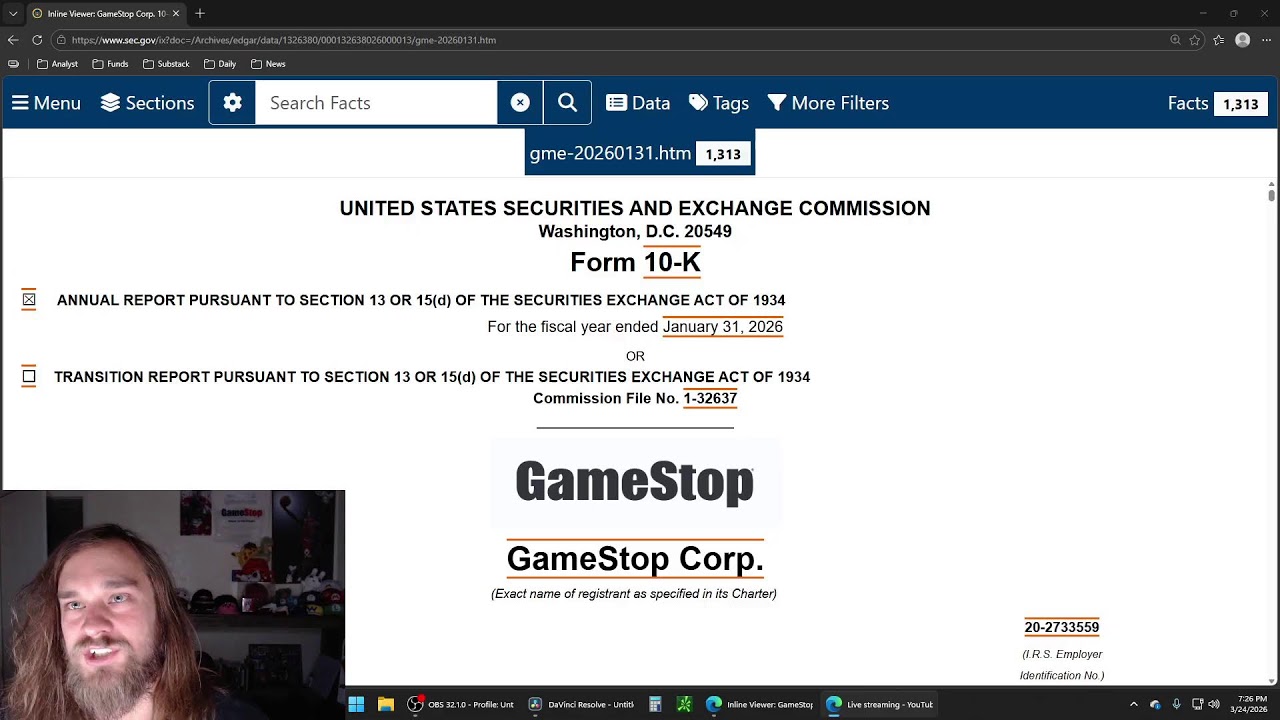Screen dimensions: 1280x720
Task: Click the tagged checkbox for Annual Report
Action: [x=29, y=299]
